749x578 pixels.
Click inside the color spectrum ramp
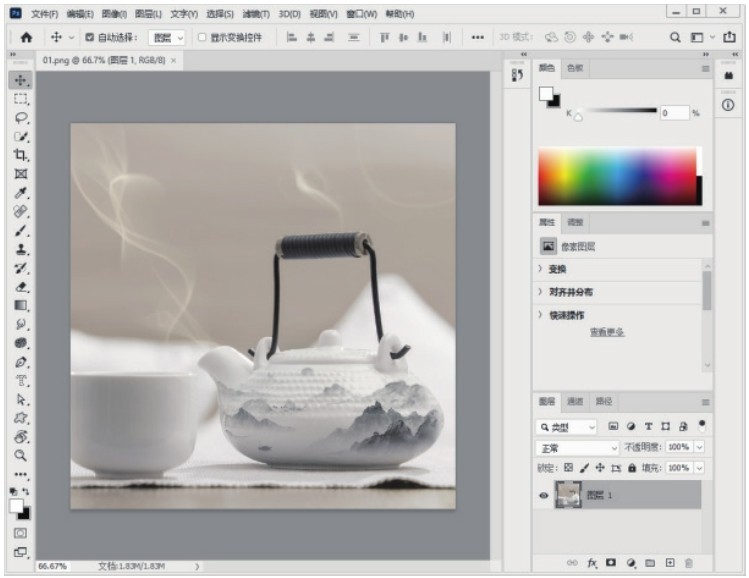point(615,177)
